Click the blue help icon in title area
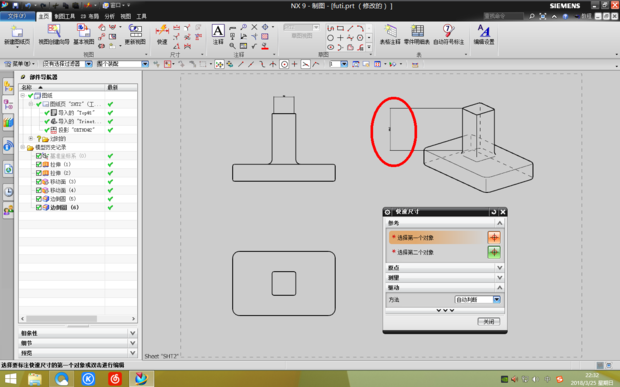Image resolution: width=620 pixels, height=387 pixels. click(x=565, y=16)
